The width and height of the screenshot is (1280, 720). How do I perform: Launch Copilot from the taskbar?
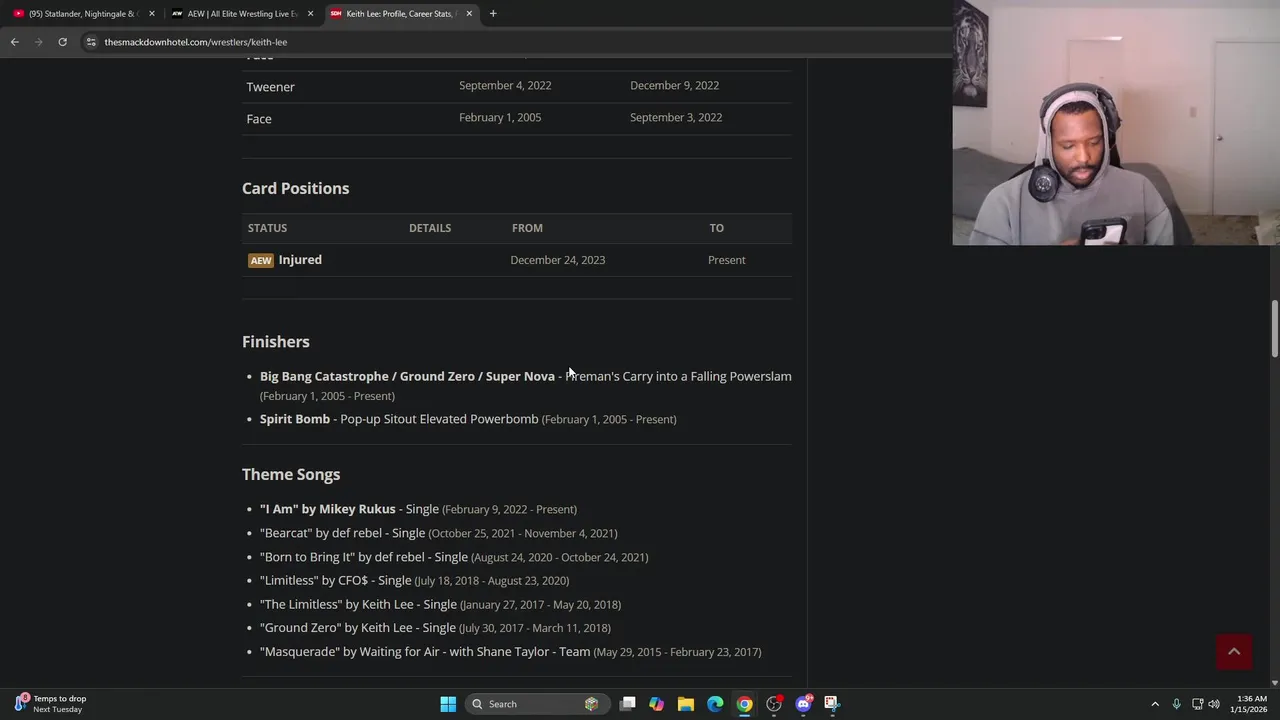pyautogui.click(x=657, y=704)
